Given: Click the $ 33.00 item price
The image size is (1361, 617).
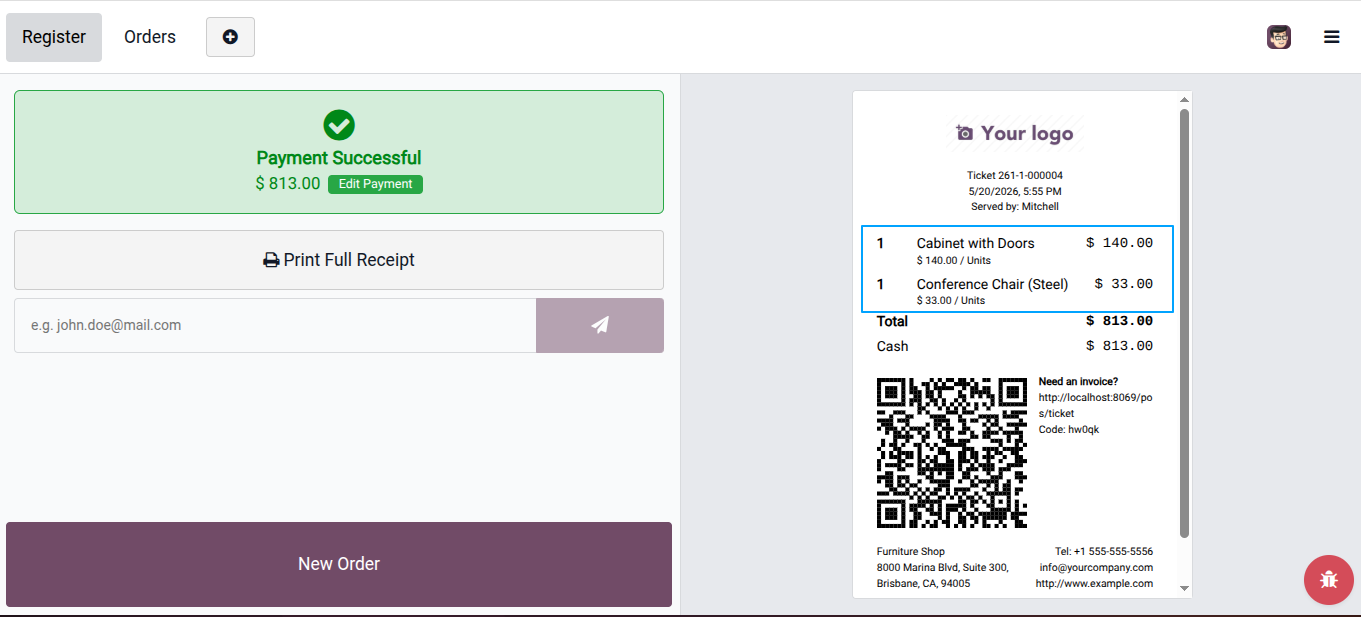Looking at the screenshot, I should point(1124,284).
